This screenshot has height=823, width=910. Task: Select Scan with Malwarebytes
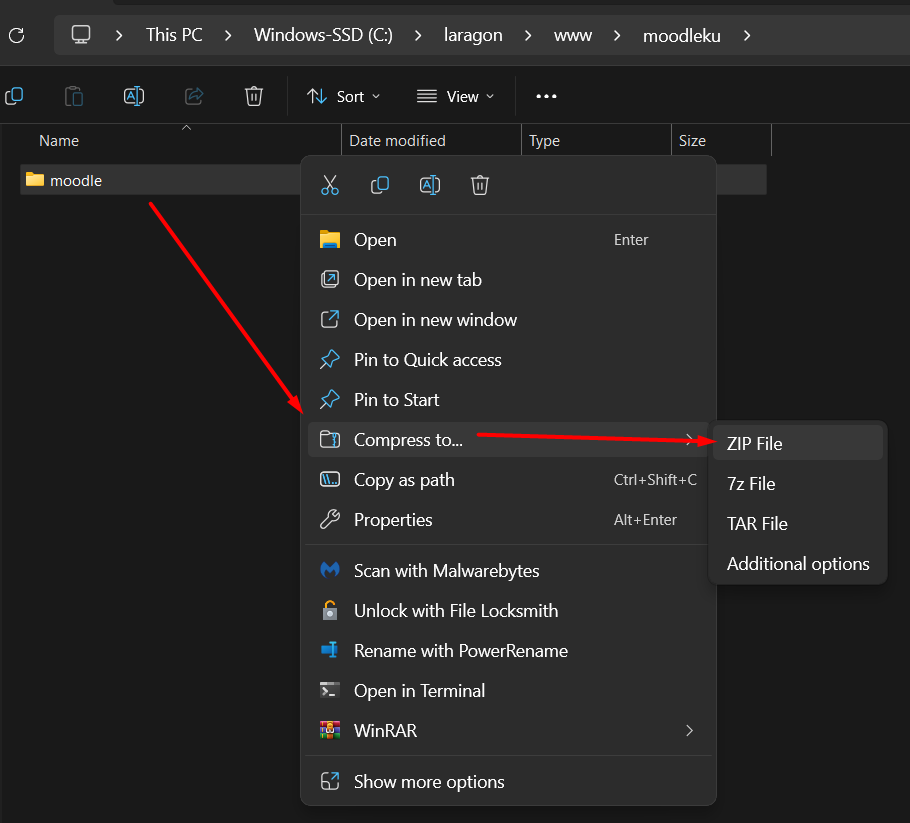click(446, 571)
